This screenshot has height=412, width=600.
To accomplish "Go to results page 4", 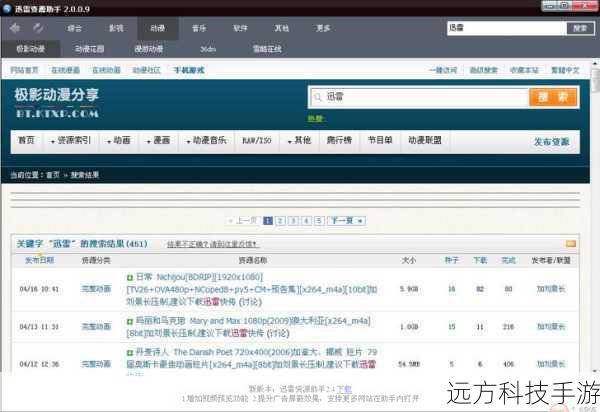I will (306, 221).
